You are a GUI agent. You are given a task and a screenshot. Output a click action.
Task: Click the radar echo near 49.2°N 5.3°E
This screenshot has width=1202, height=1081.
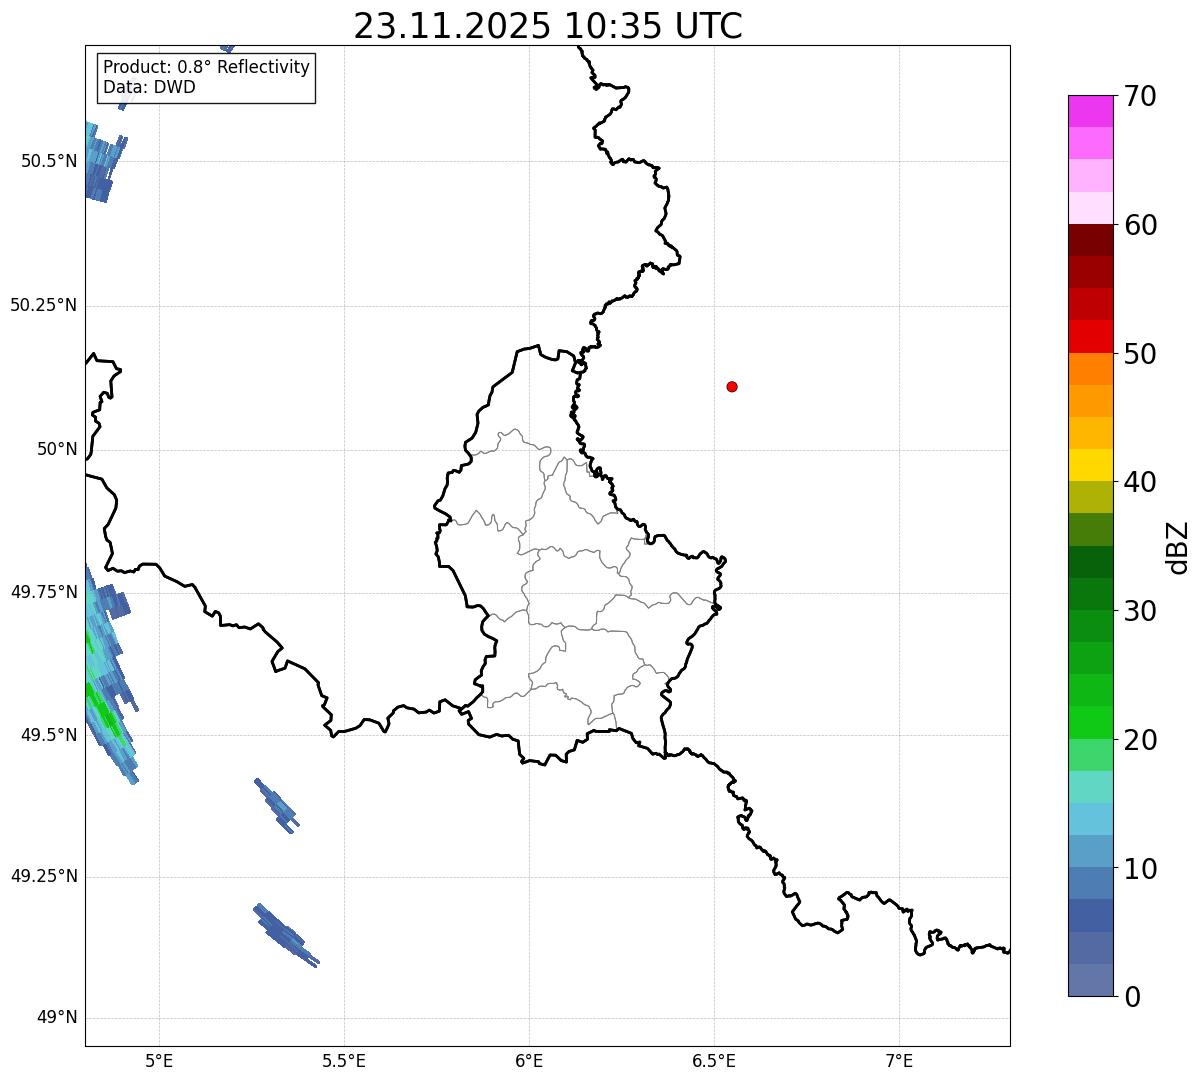click(x=285, y=935)
